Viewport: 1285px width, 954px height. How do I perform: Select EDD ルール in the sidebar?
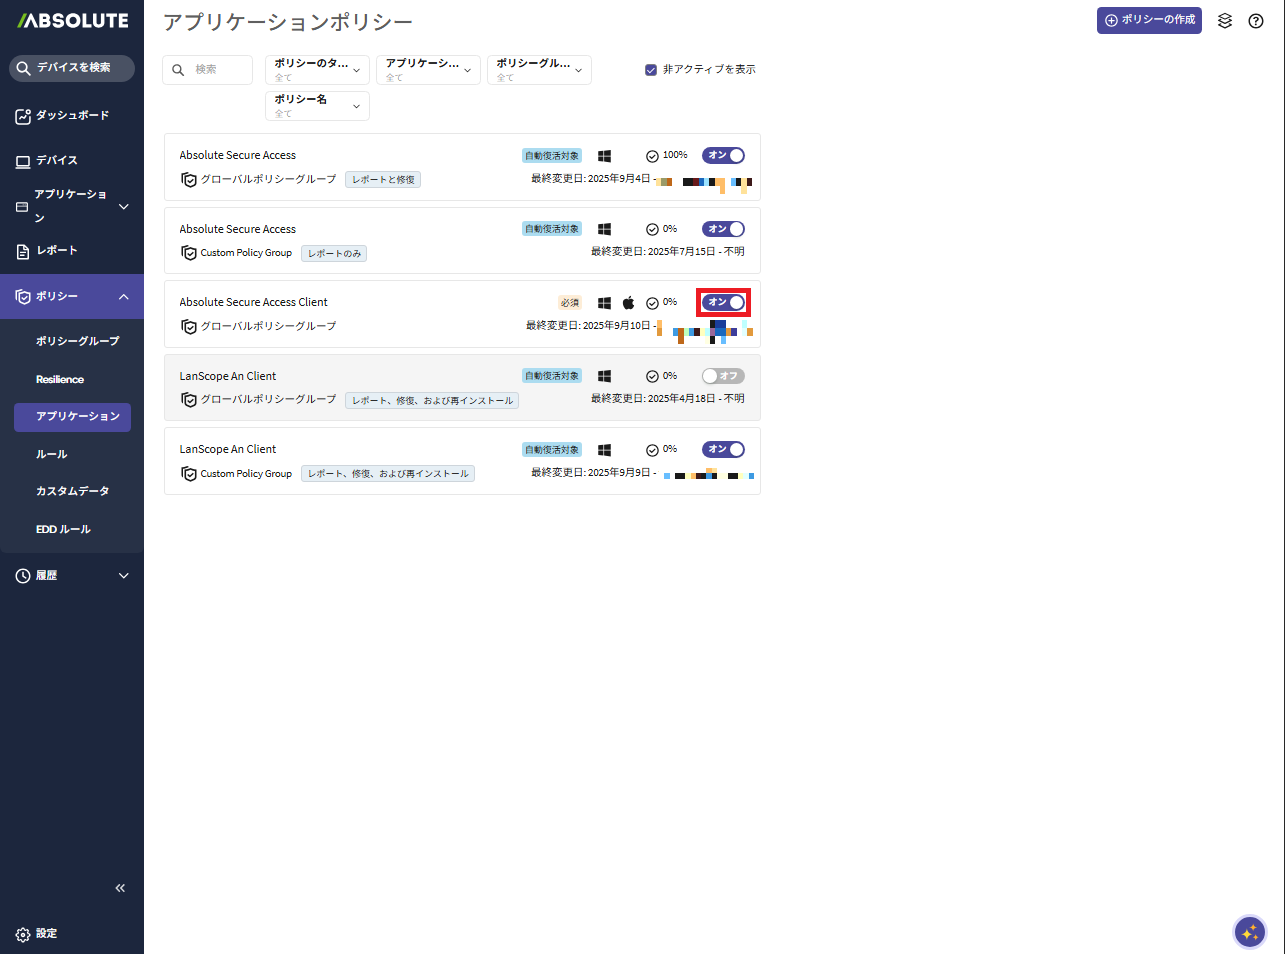pos(63,530)
